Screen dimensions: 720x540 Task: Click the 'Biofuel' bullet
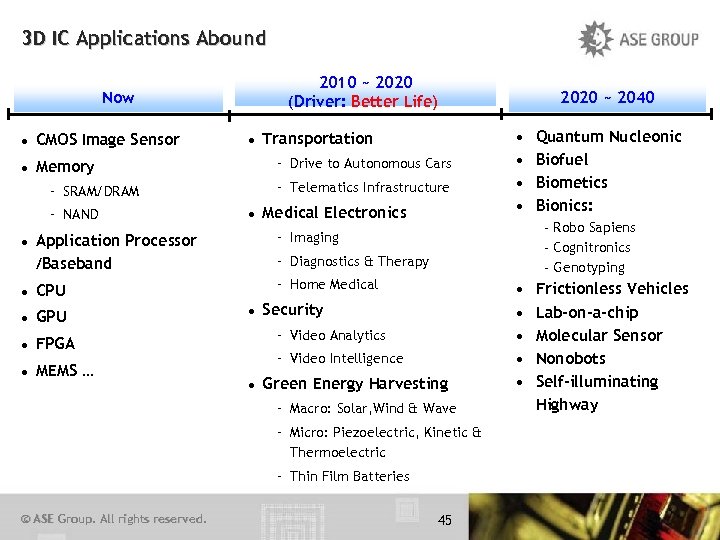[x=562, y=160]
